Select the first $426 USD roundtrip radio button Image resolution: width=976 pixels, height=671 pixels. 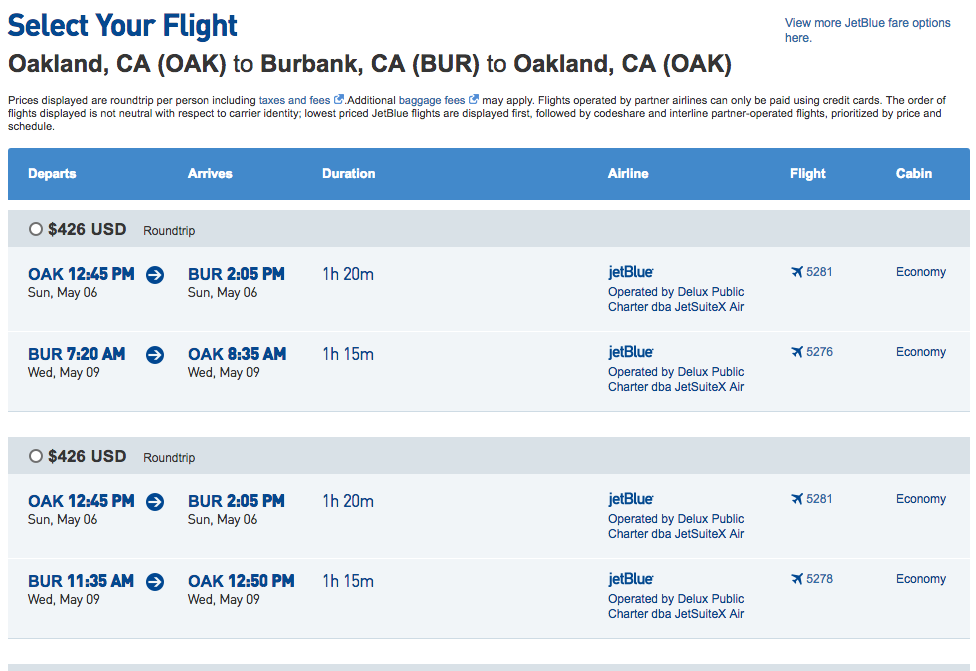pyautogui.click(x=36, y=229)
